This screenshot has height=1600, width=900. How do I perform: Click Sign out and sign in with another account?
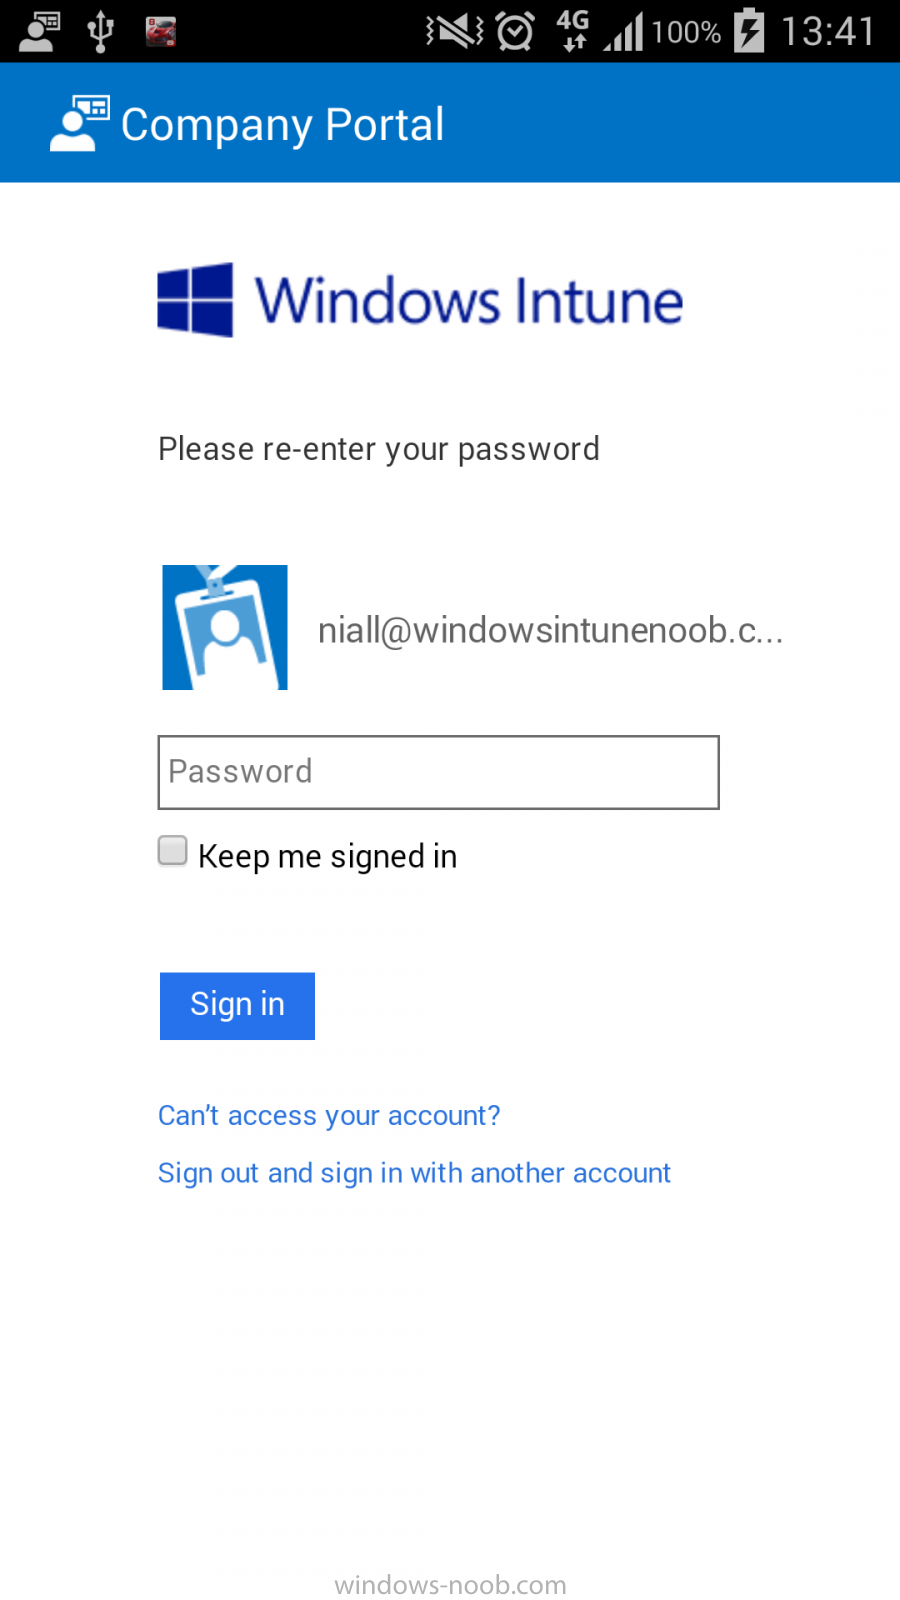414,1173
